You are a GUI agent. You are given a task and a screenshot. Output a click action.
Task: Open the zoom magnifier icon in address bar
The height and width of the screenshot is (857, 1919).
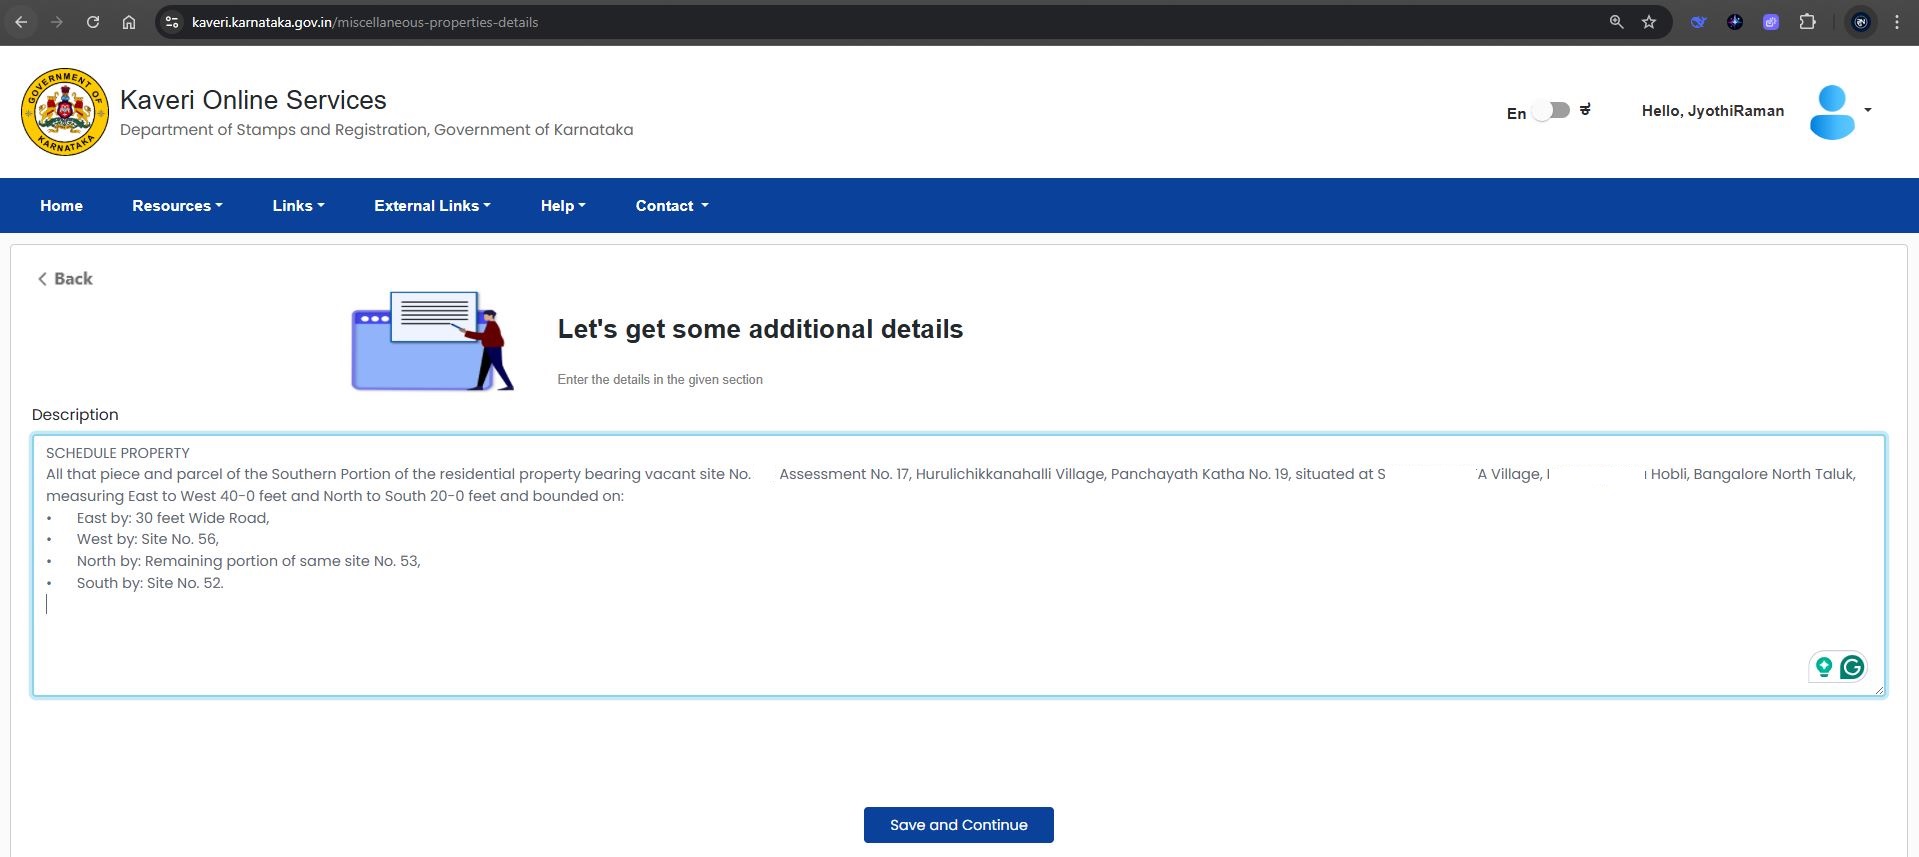point(1616,22)
